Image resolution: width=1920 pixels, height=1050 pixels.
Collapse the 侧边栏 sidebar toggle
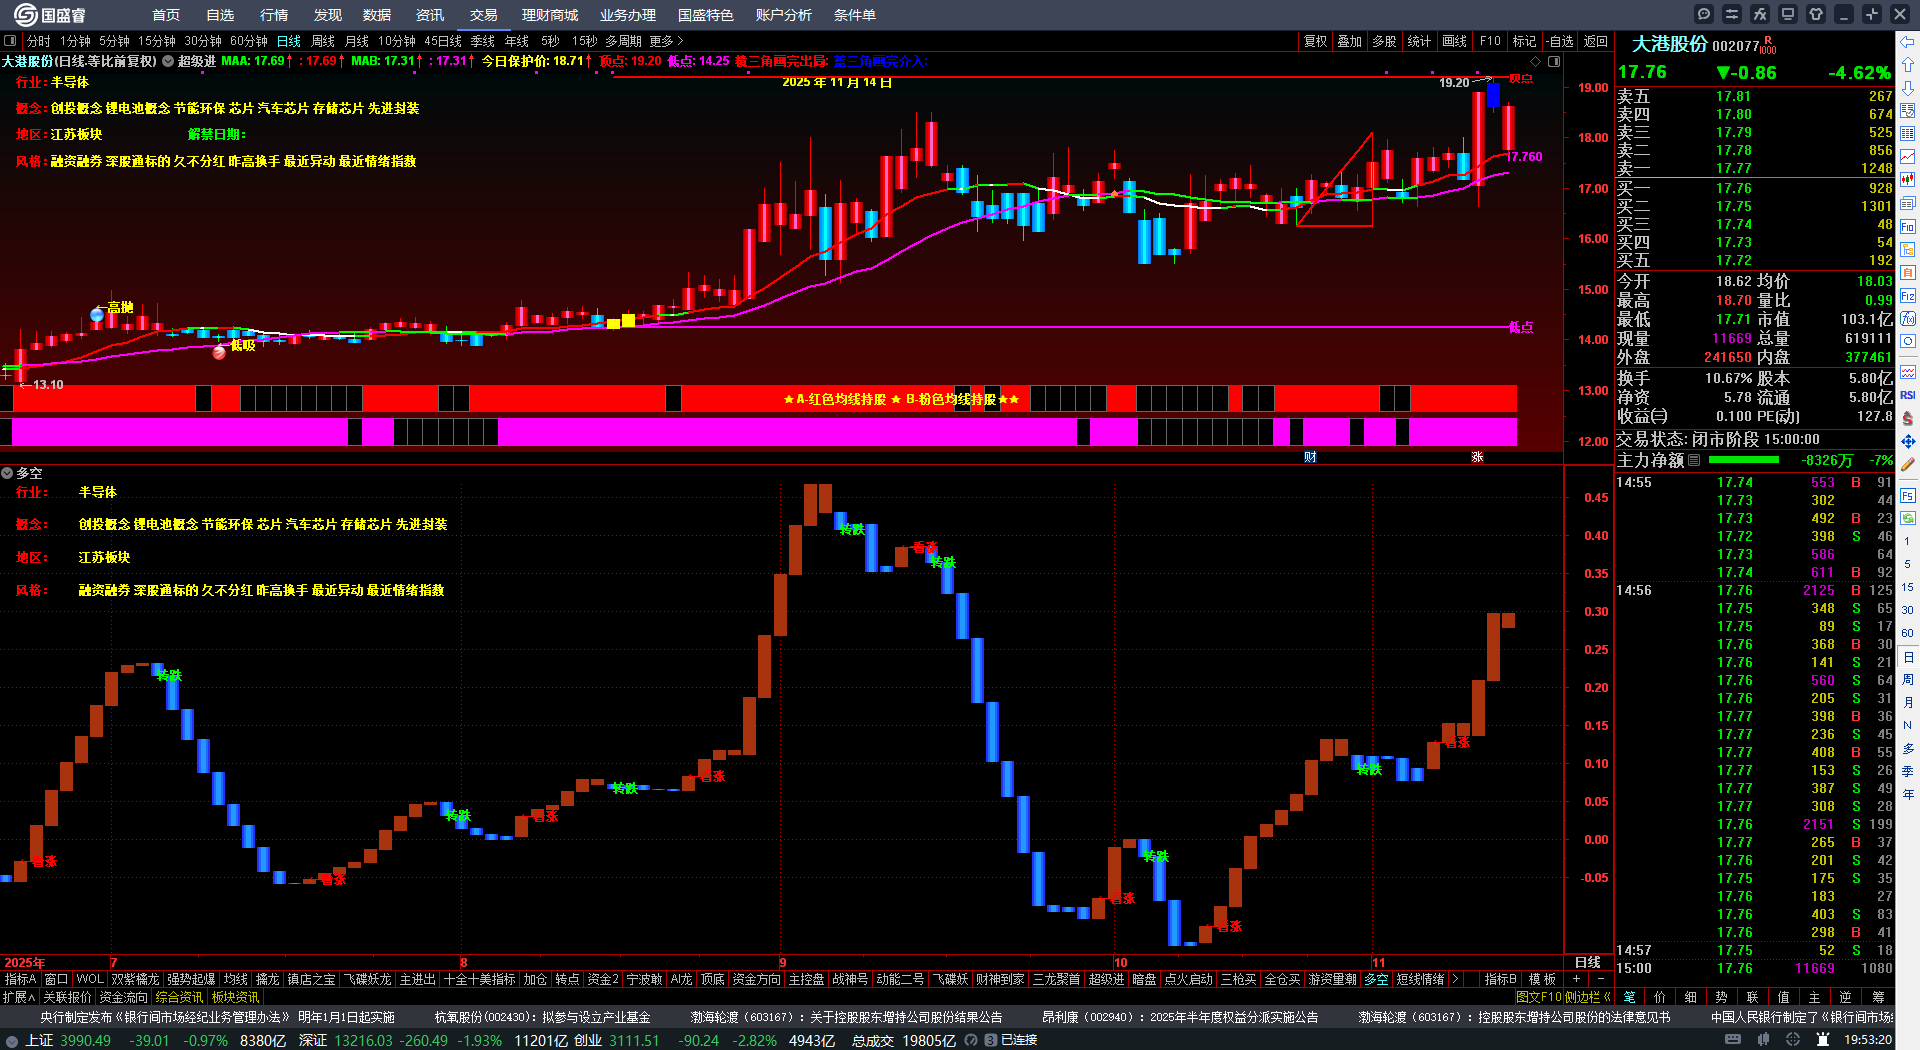point(1590,997)
